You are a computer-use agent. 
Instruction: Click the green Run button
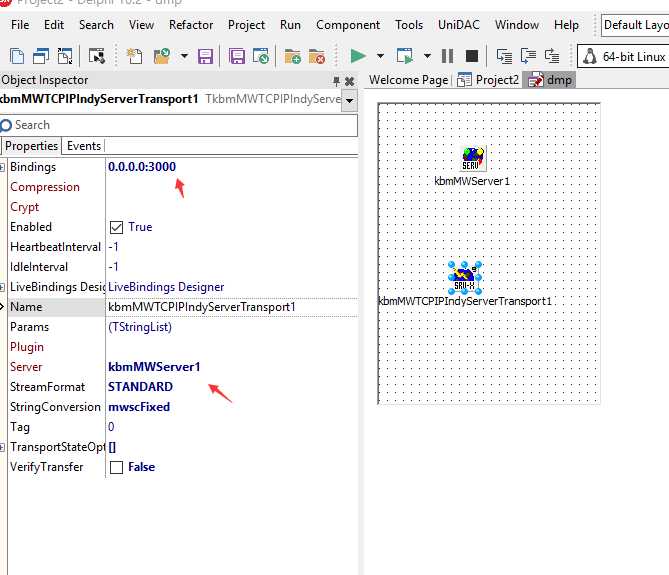click(358, 56)
